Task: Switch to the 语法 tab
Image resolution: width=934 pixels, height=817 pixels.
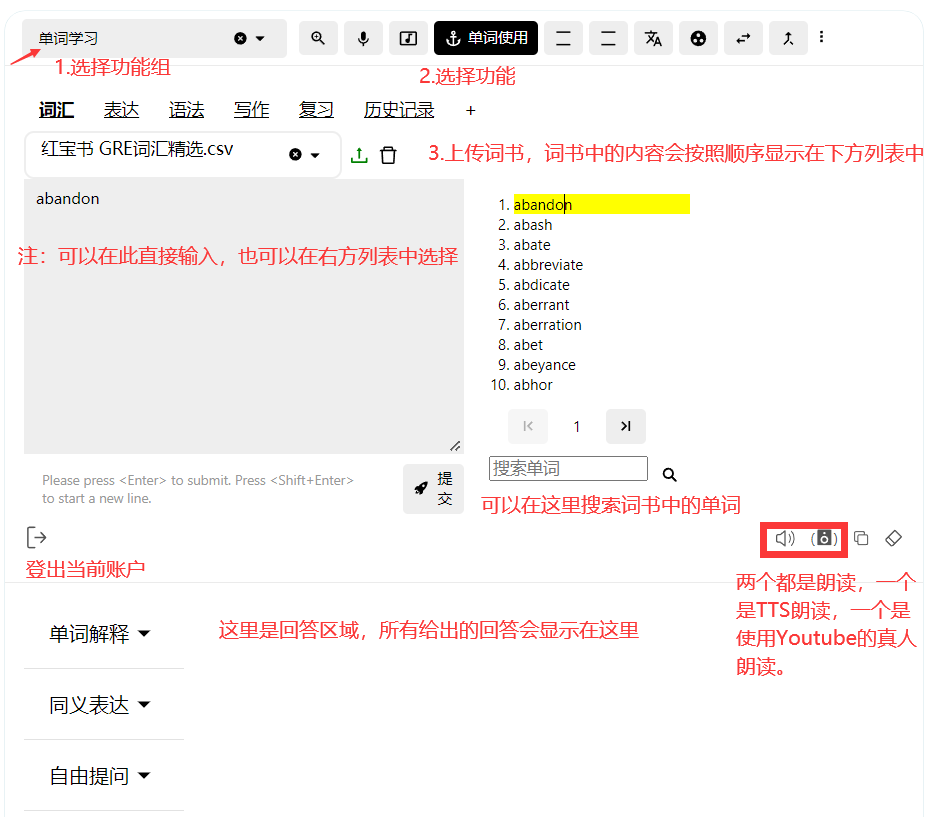Action: [x=186, y=110]
